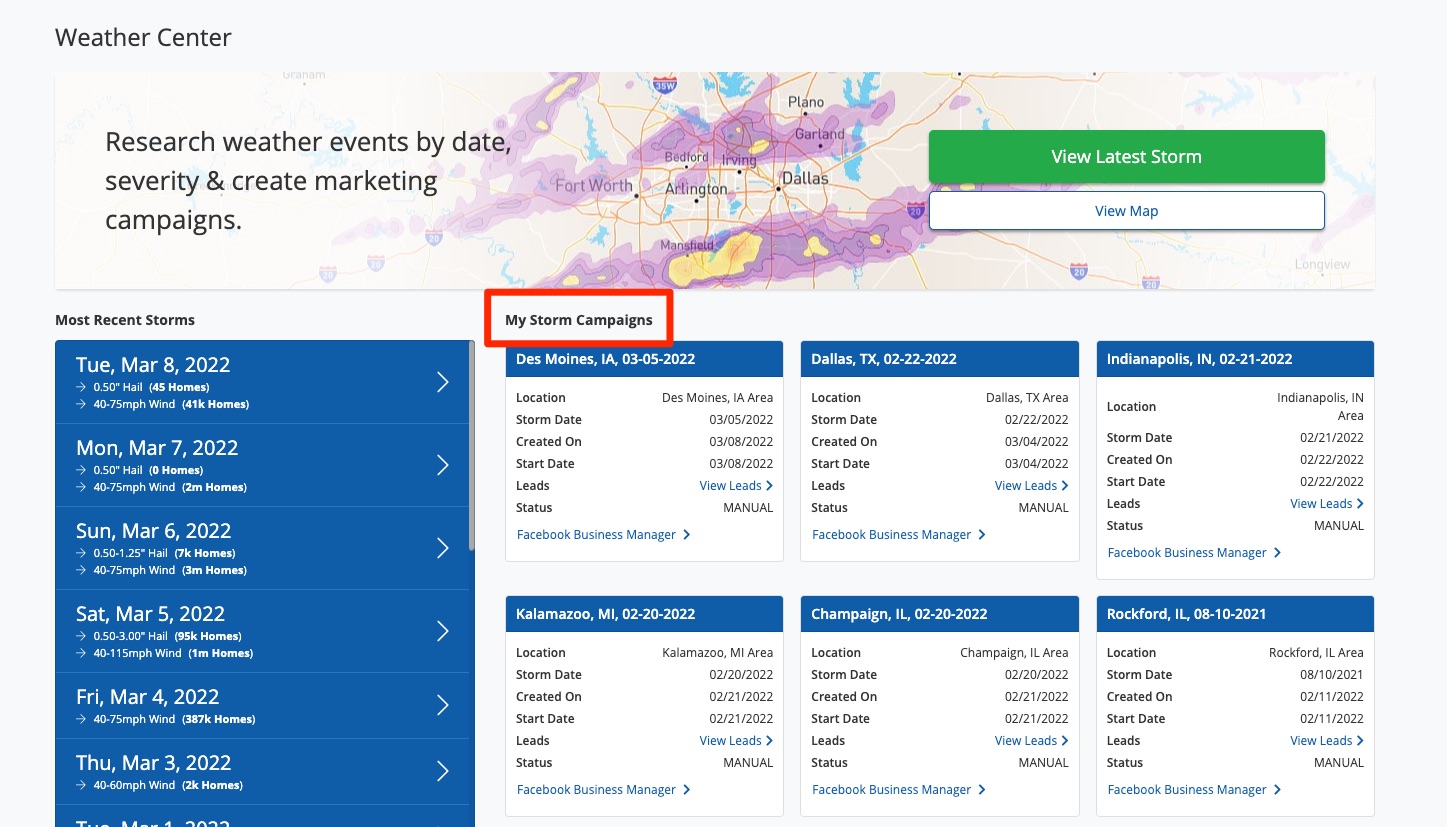1447x827 pixels.
Task: Select the My Storm Campaigns heading
Action: 578,320
